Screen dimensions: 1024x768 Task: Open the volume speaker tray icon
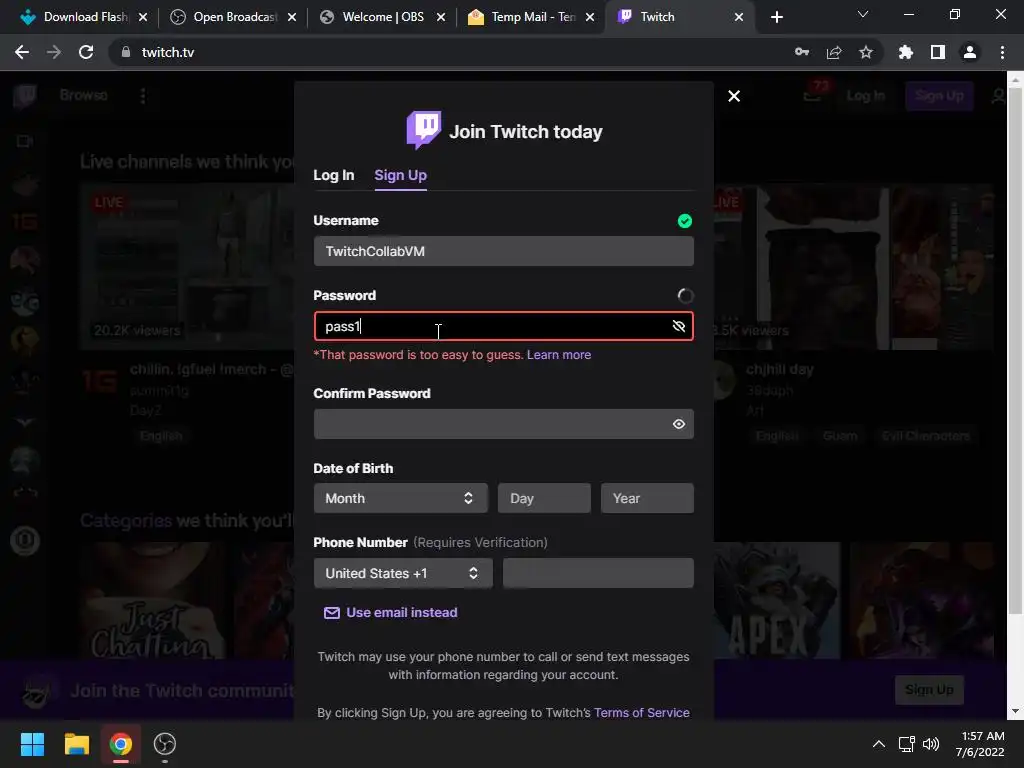pyautogui.click(x=931, y=744)
